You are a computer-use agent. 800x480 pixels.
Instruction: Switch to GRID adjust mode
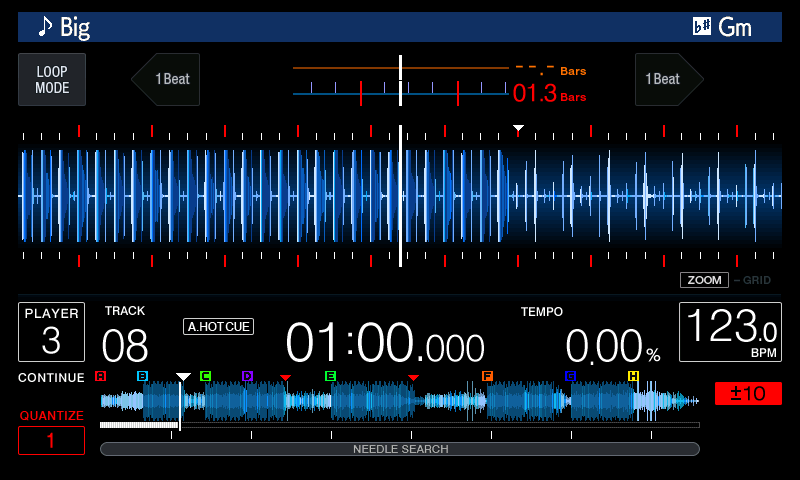754,280
